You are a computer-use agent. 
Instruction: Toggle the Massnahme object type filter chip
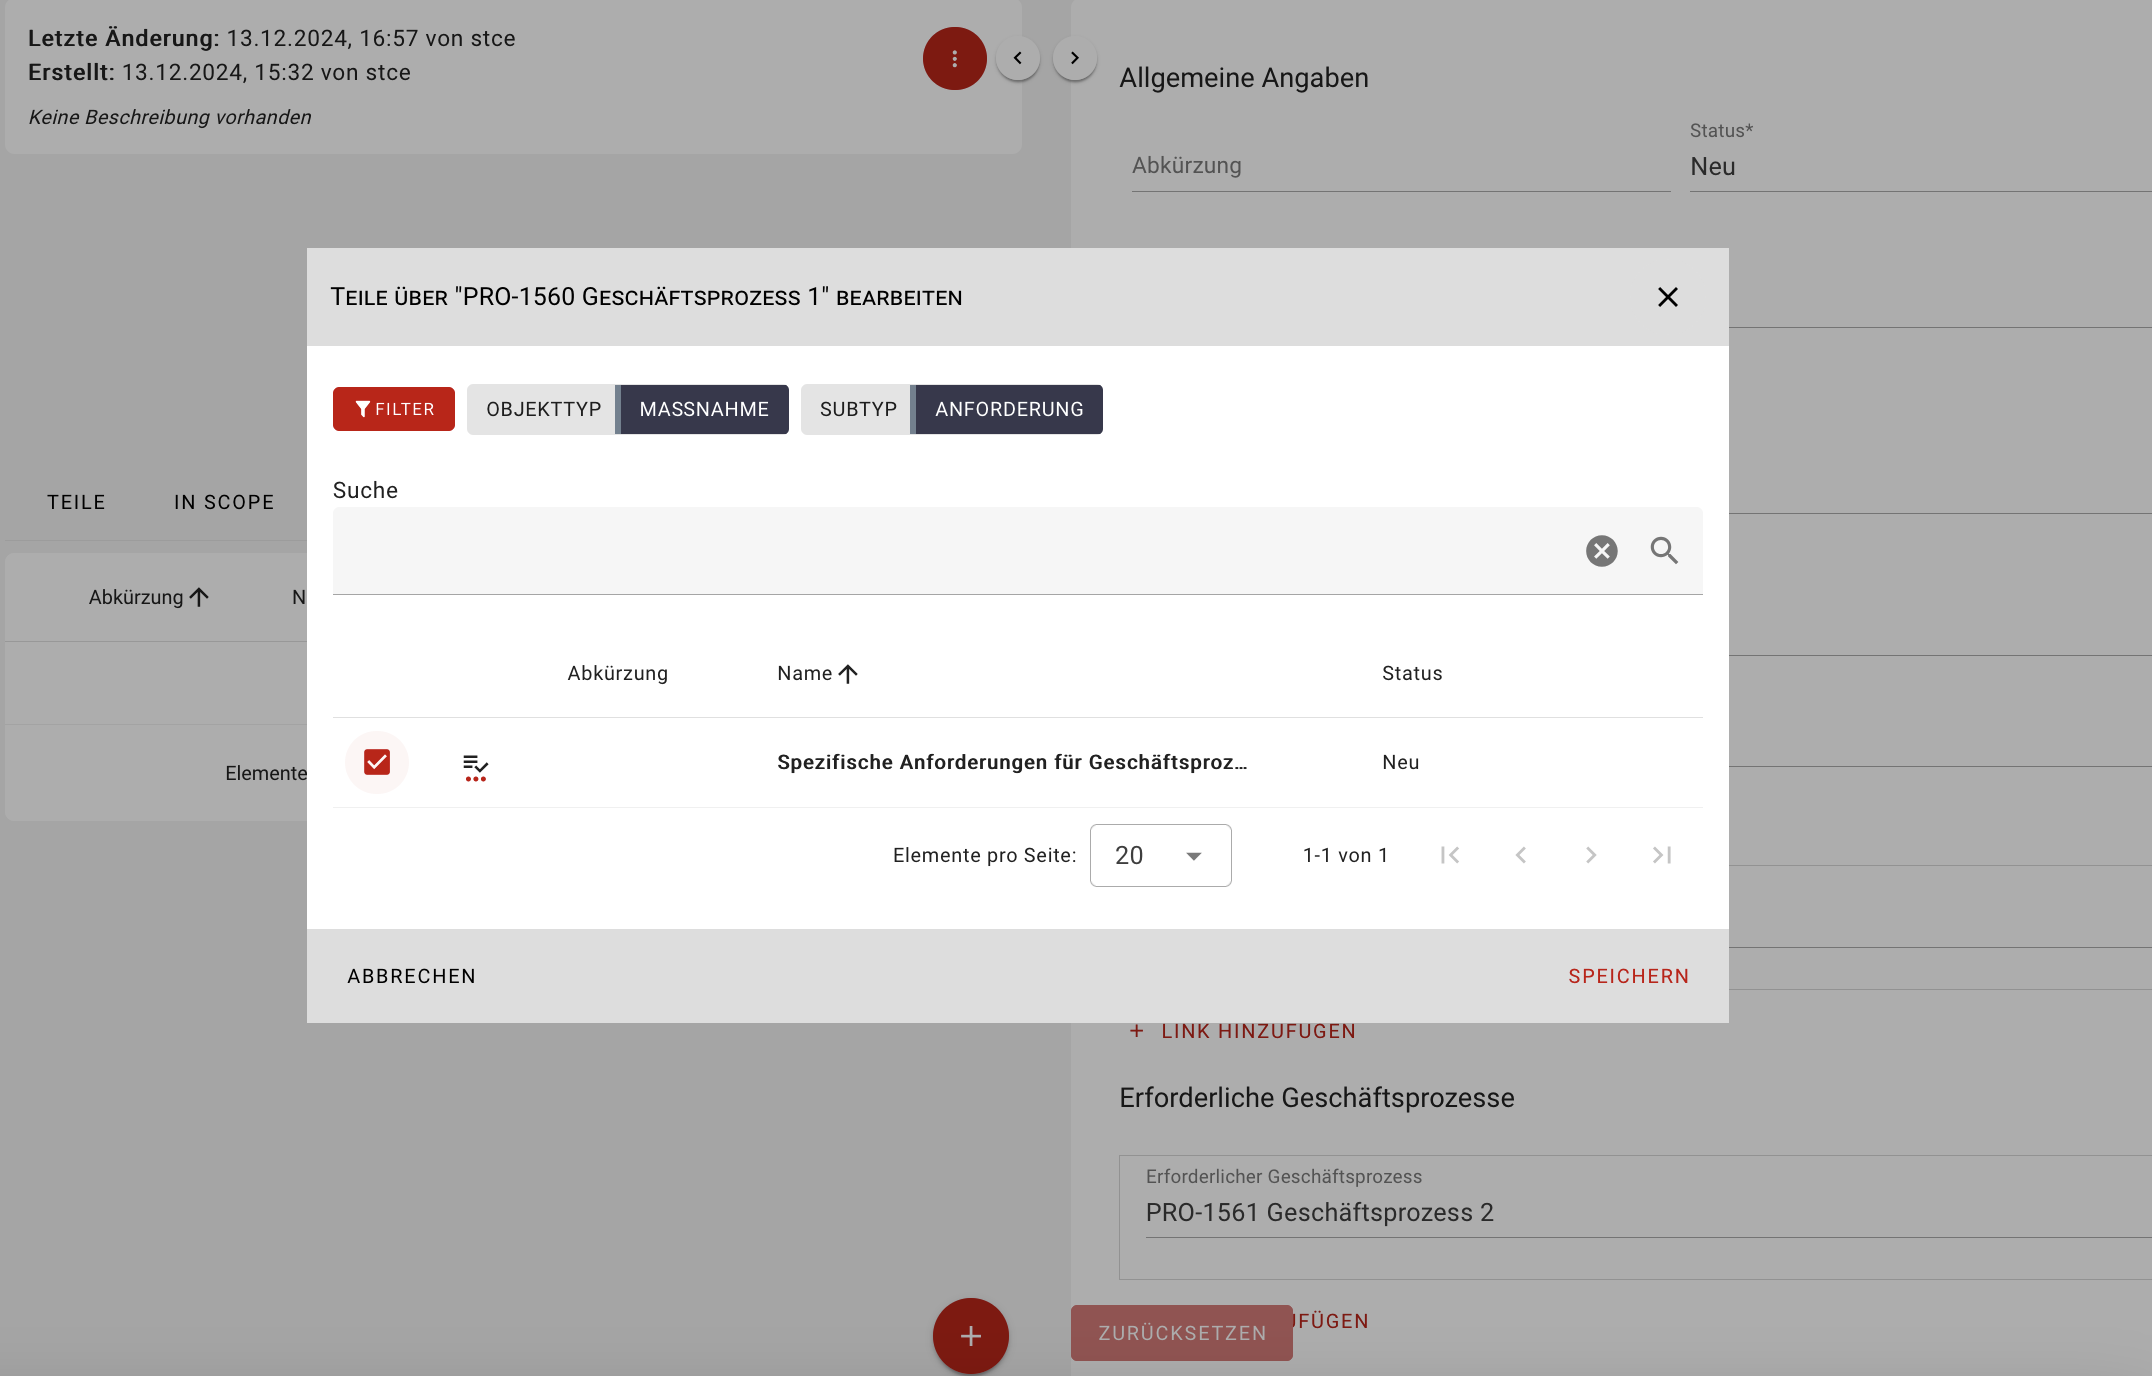(x=703, y=410)
